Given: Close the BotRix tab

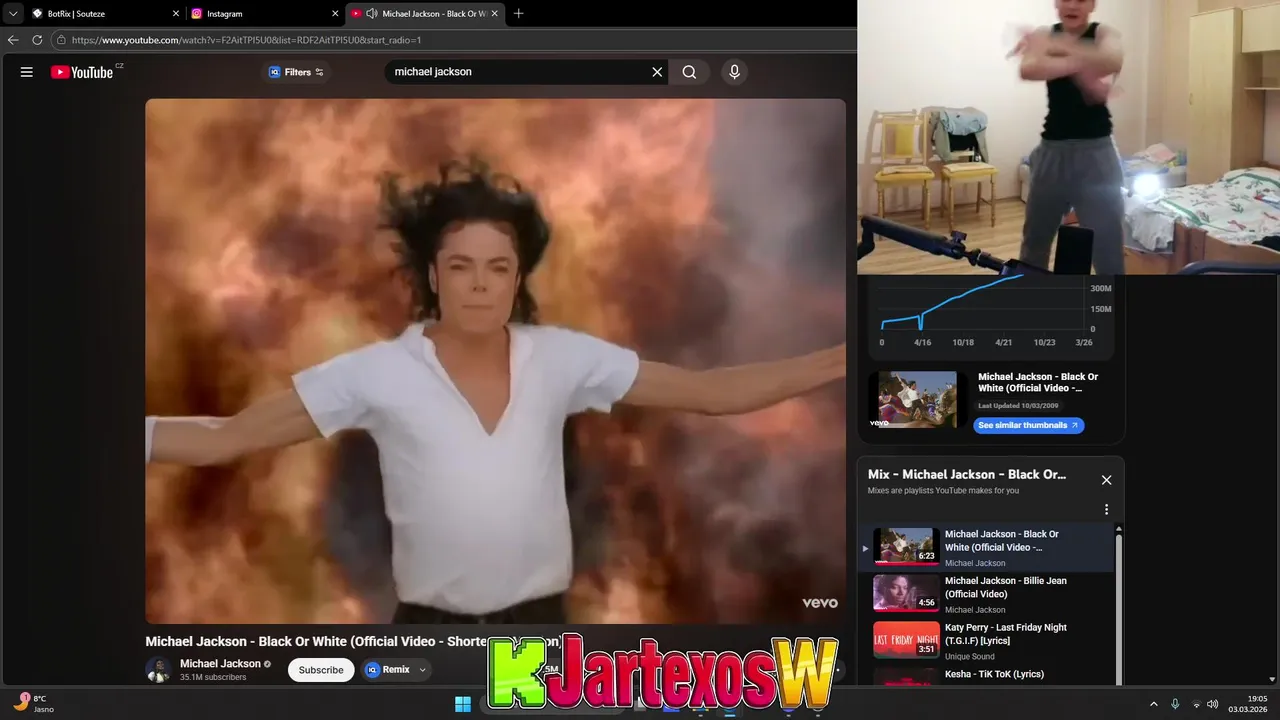Looking at the screenshot, I should click(176, 14).
